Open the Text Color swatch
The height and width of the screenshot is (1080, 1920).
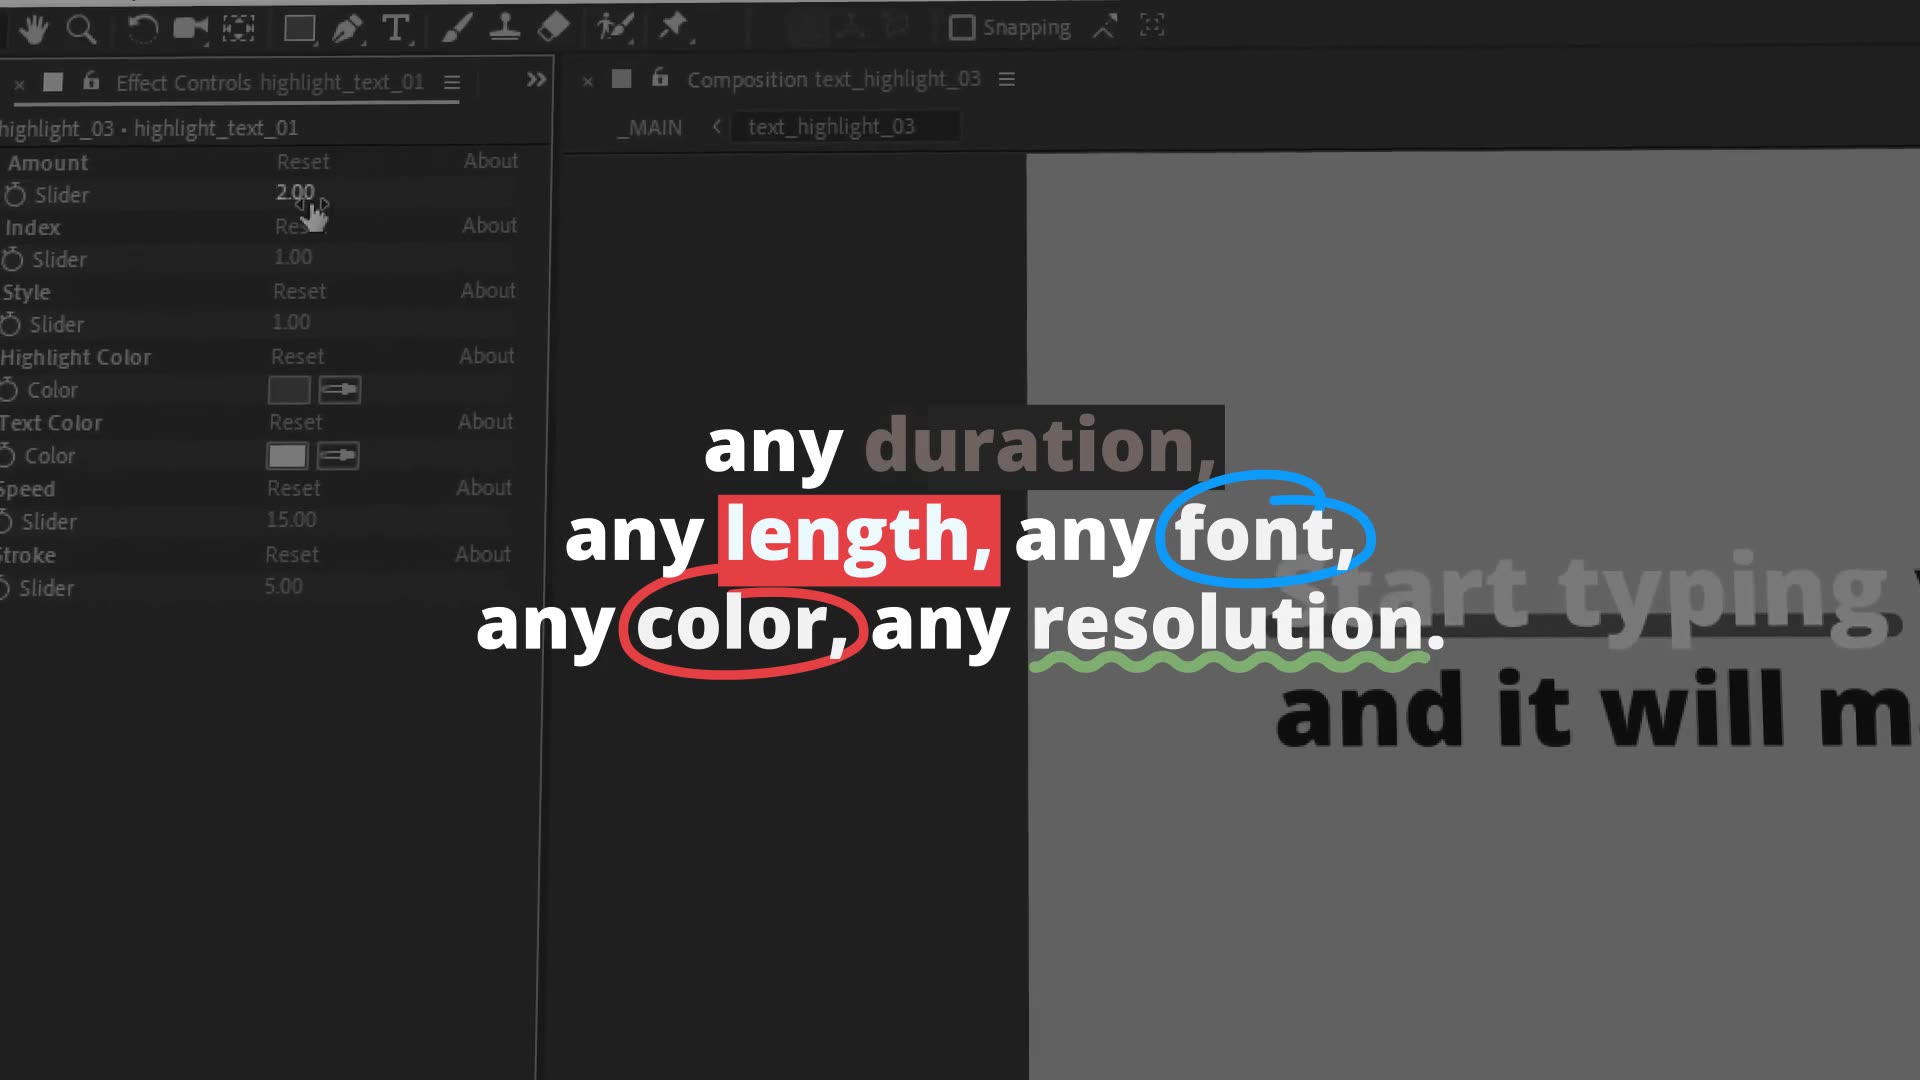[287, 456]
